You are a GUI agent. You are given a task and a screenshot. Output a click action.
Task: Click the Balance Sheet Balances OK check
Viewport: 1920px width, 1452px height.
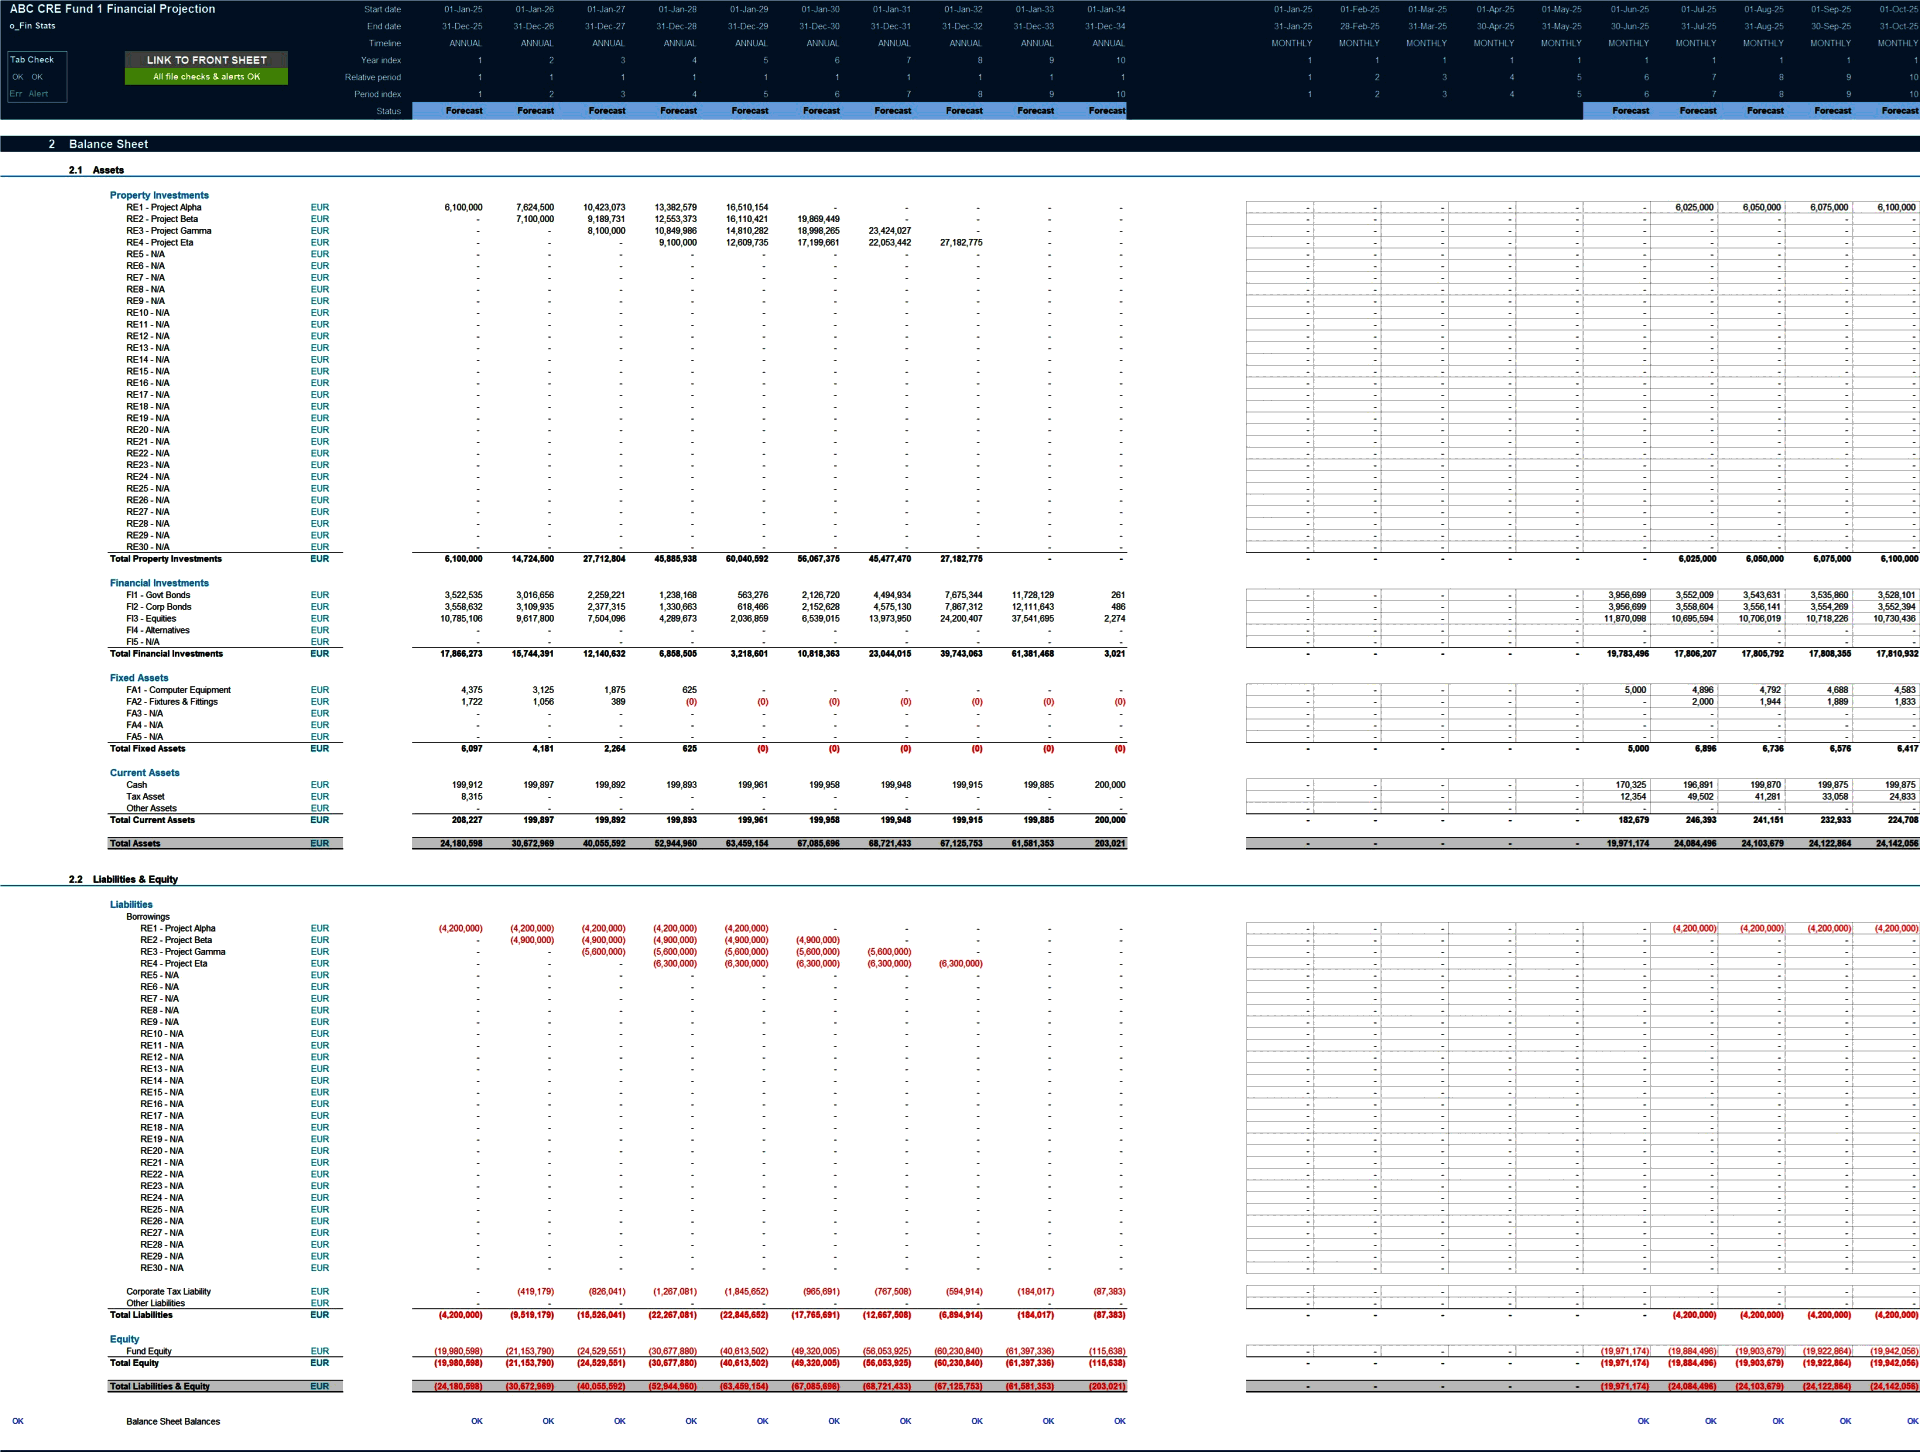(x=477, y=1421)
